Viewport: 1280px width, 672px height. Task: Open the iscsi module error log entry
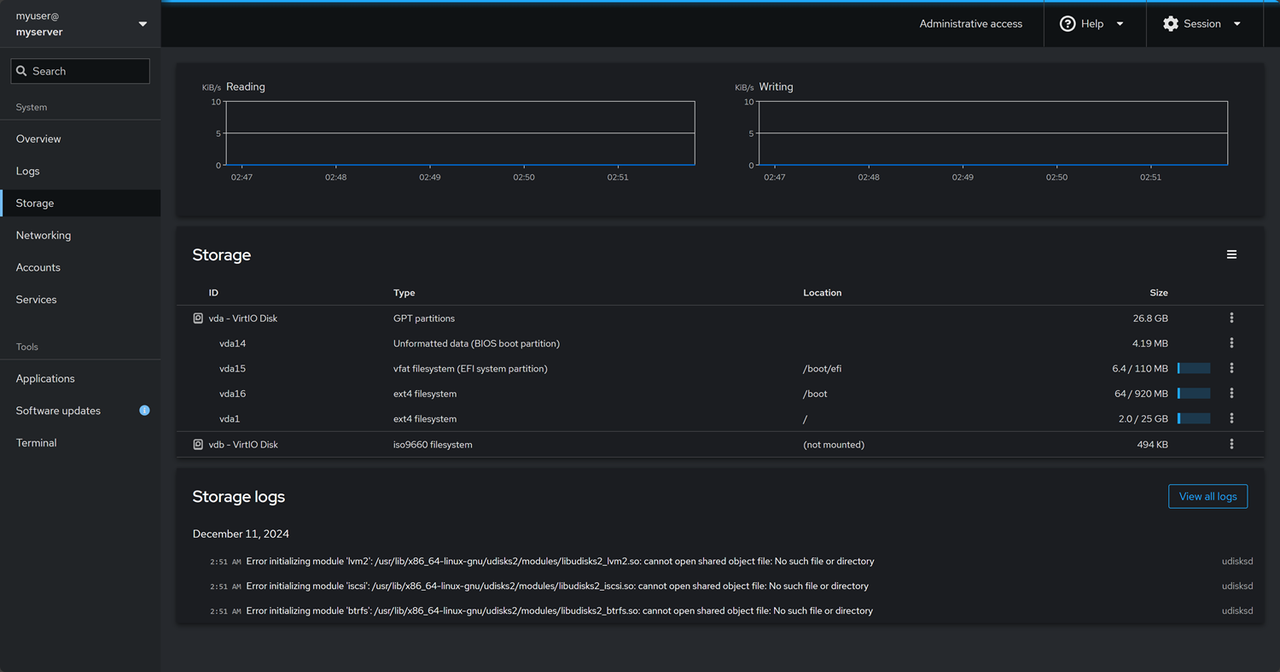tap(718, 586)
